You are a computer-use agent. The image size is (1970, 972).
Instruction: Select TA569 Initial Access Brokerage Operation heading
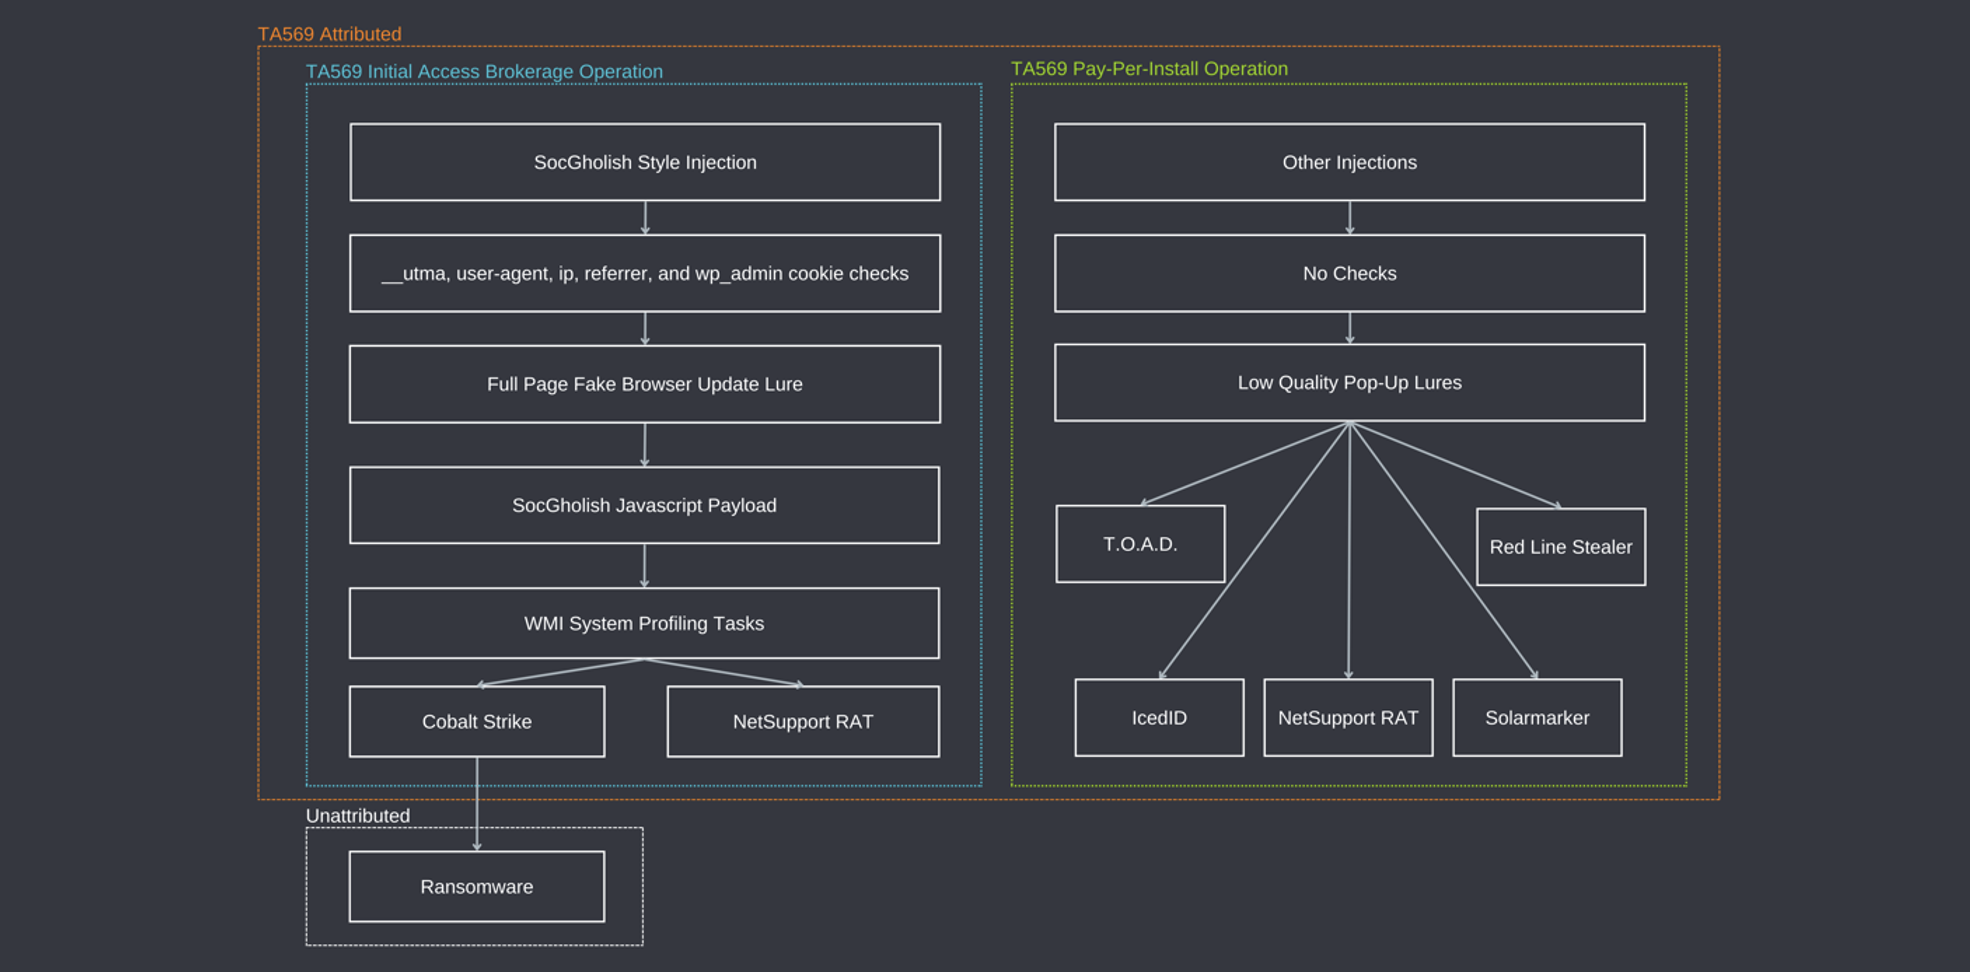484,72
